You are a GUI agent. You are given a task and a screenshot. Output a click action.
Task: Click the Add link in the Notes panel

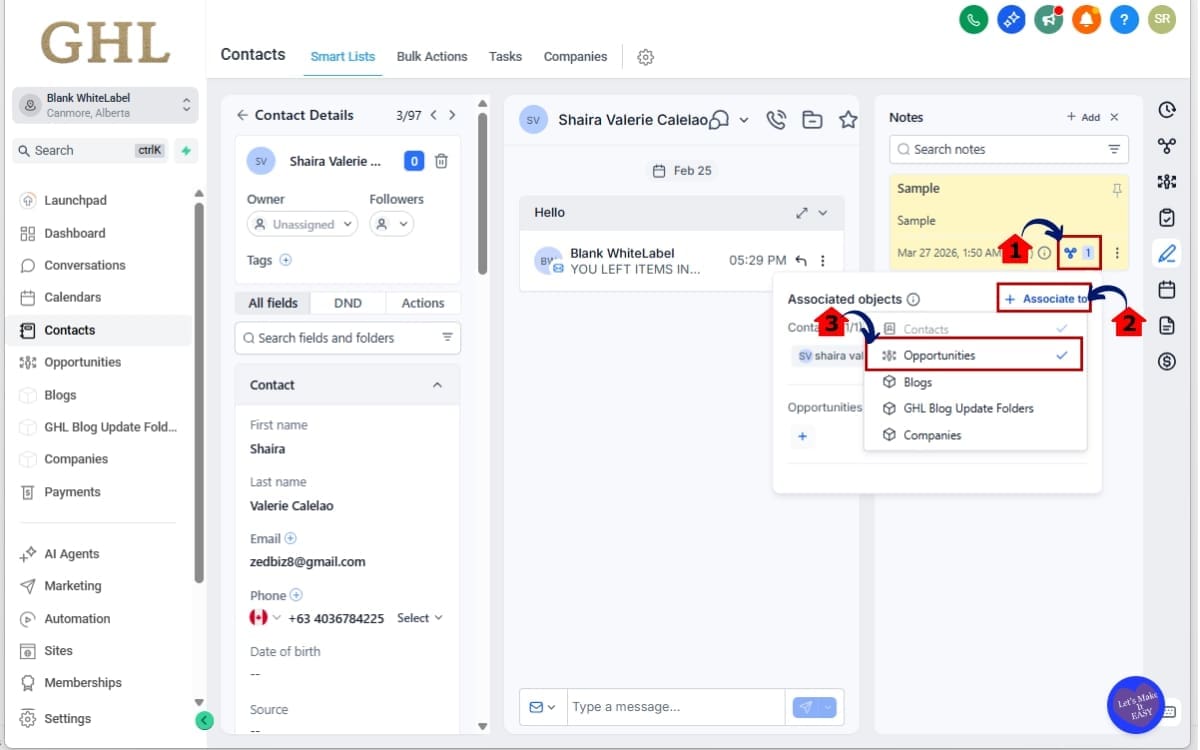click(1087, 116)
